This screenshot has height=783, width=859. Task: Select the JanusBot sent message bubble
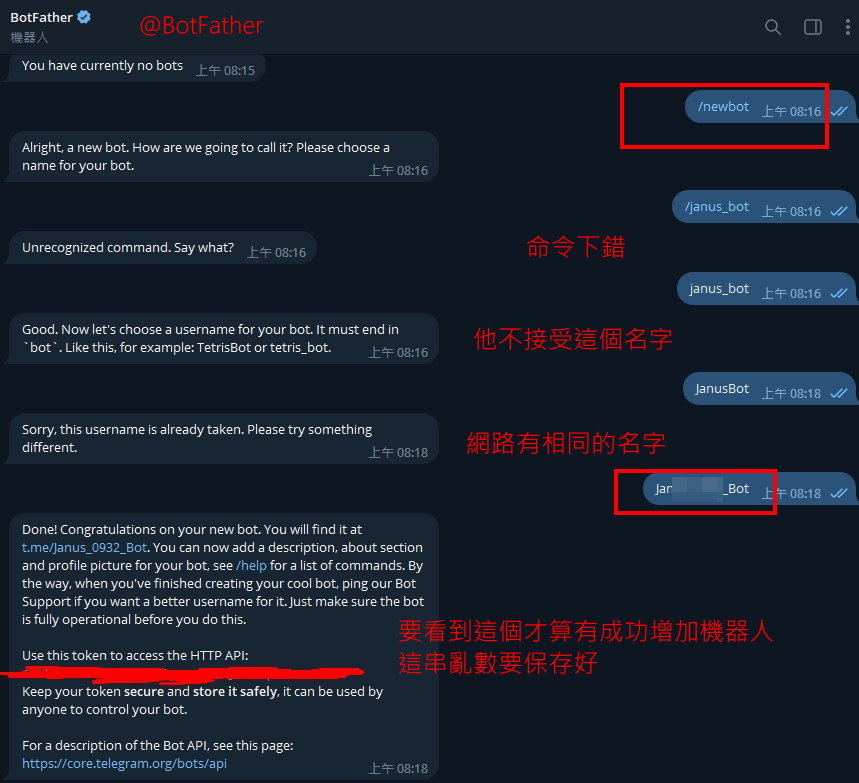(768, 389)
